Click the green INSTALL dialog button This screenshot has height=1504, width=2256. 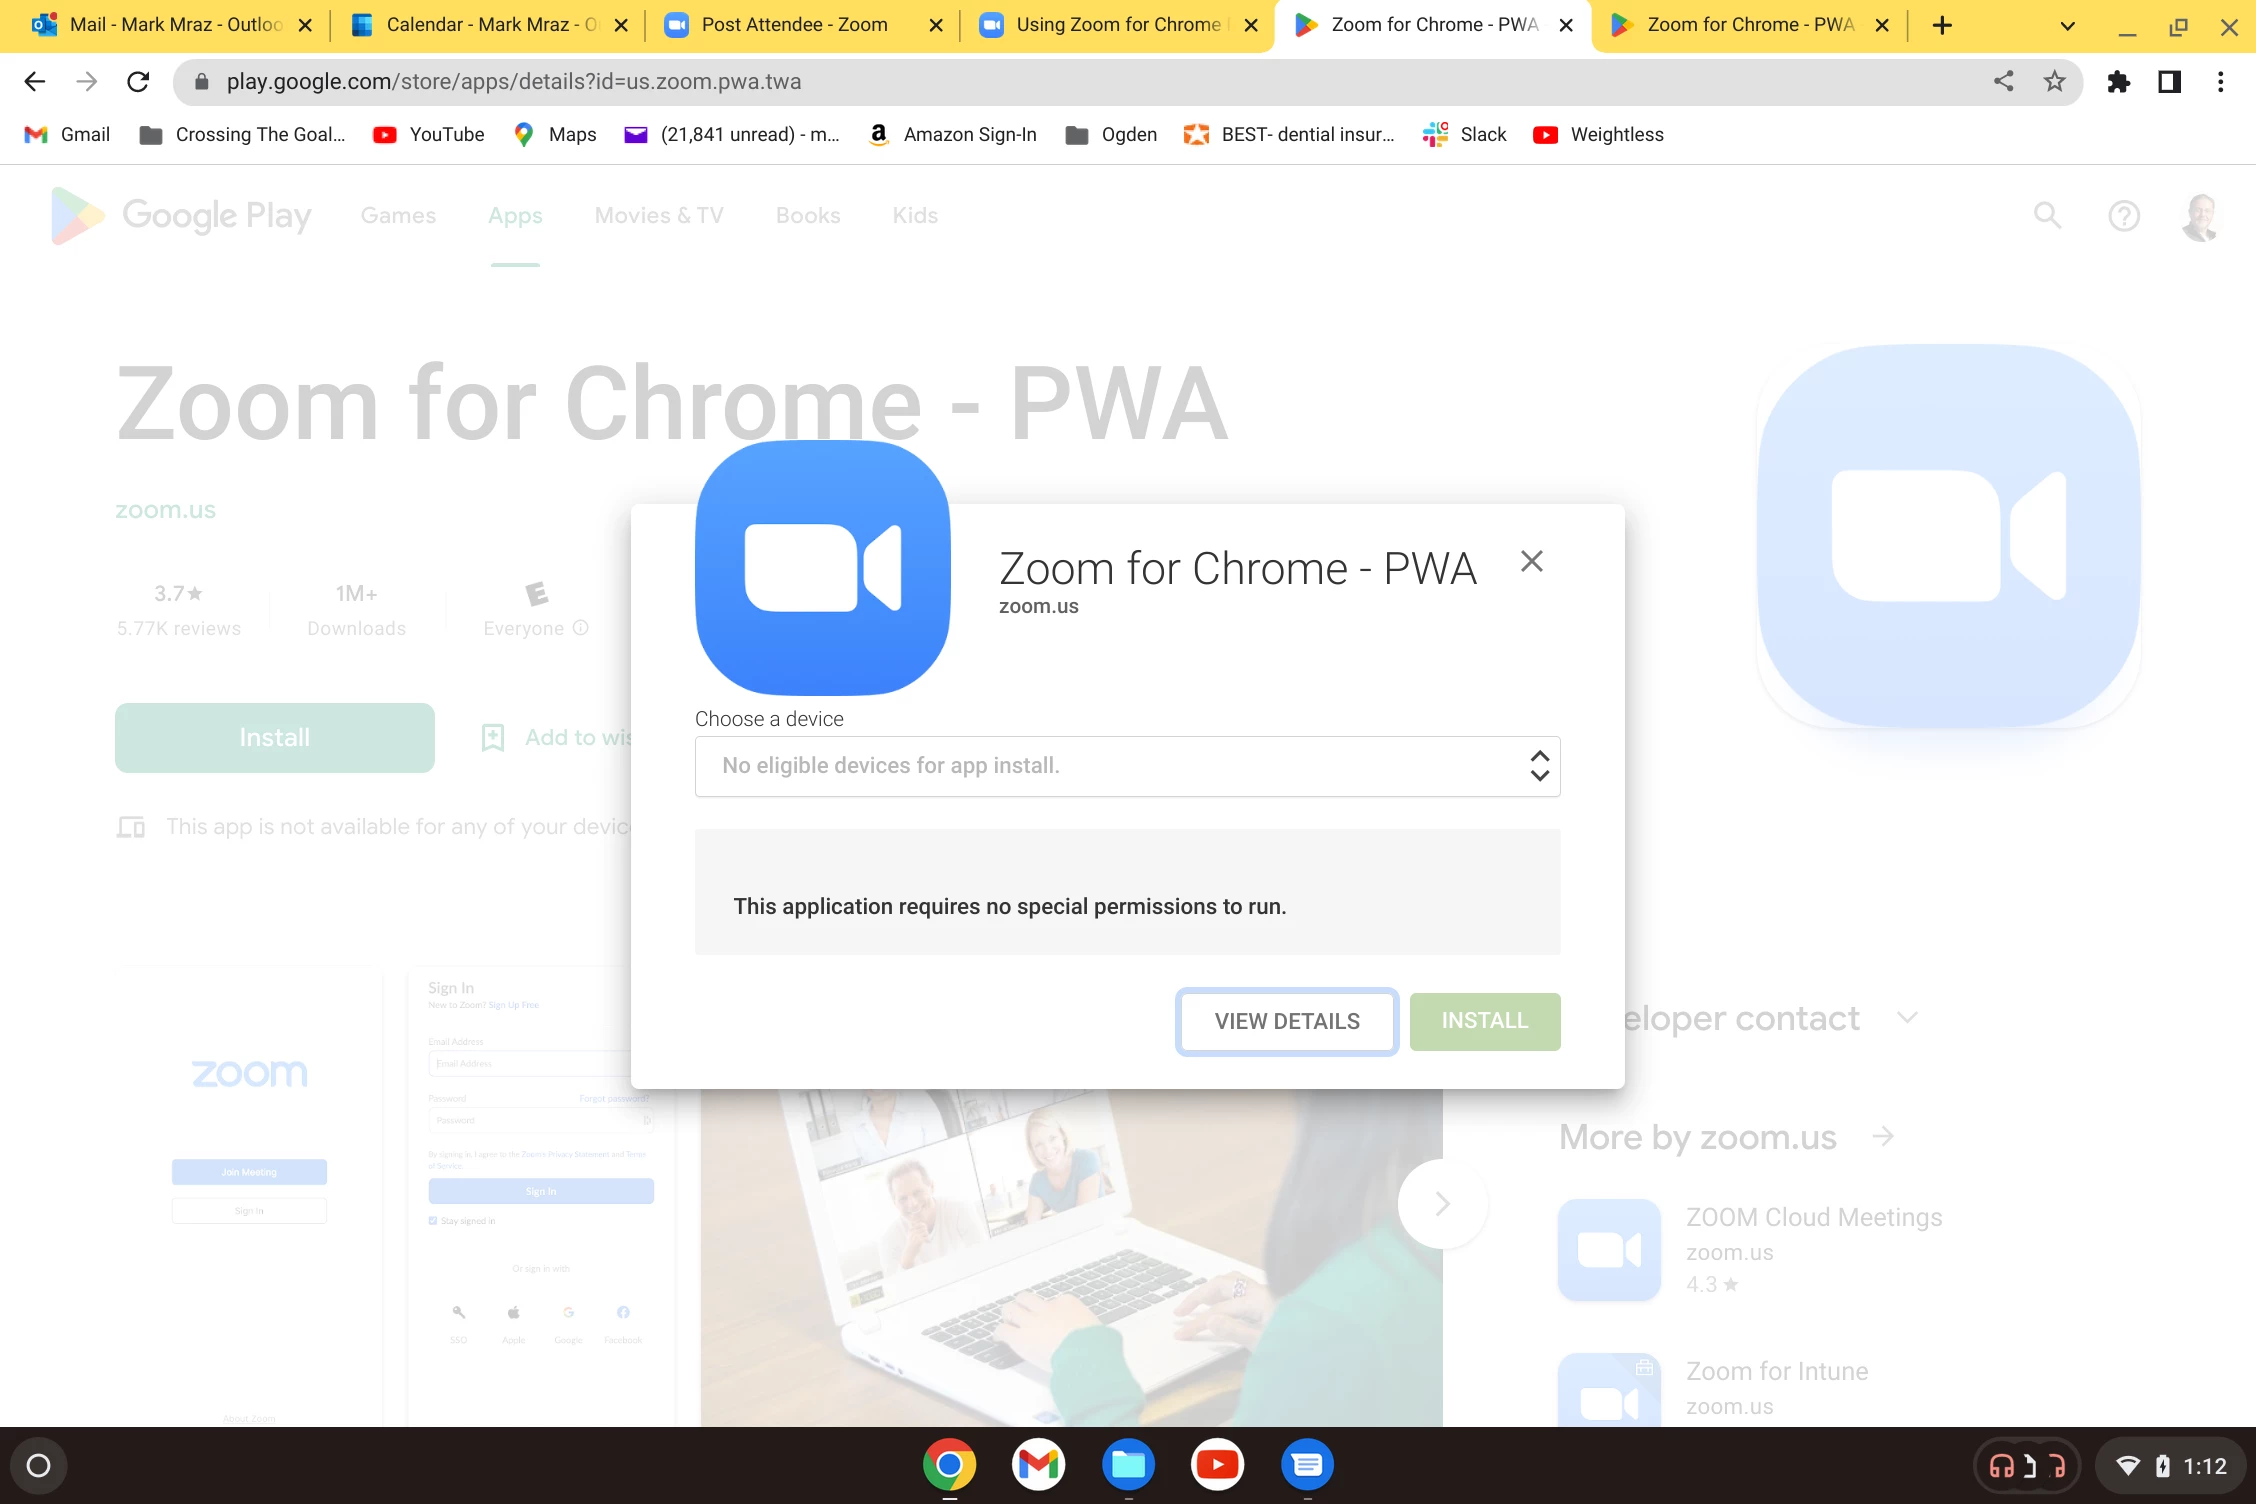1484,1021
